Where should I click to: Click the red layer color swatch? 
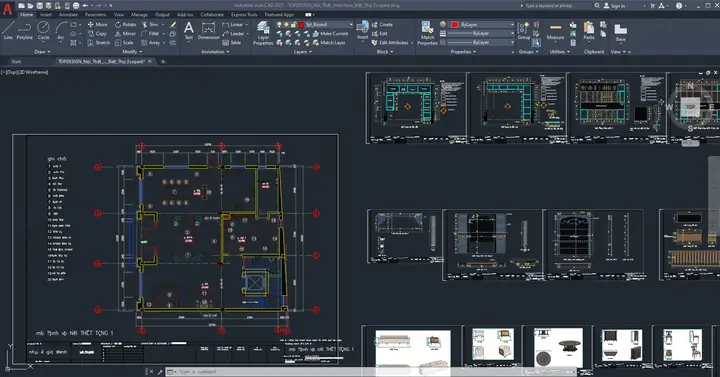[x=301, y=24]
